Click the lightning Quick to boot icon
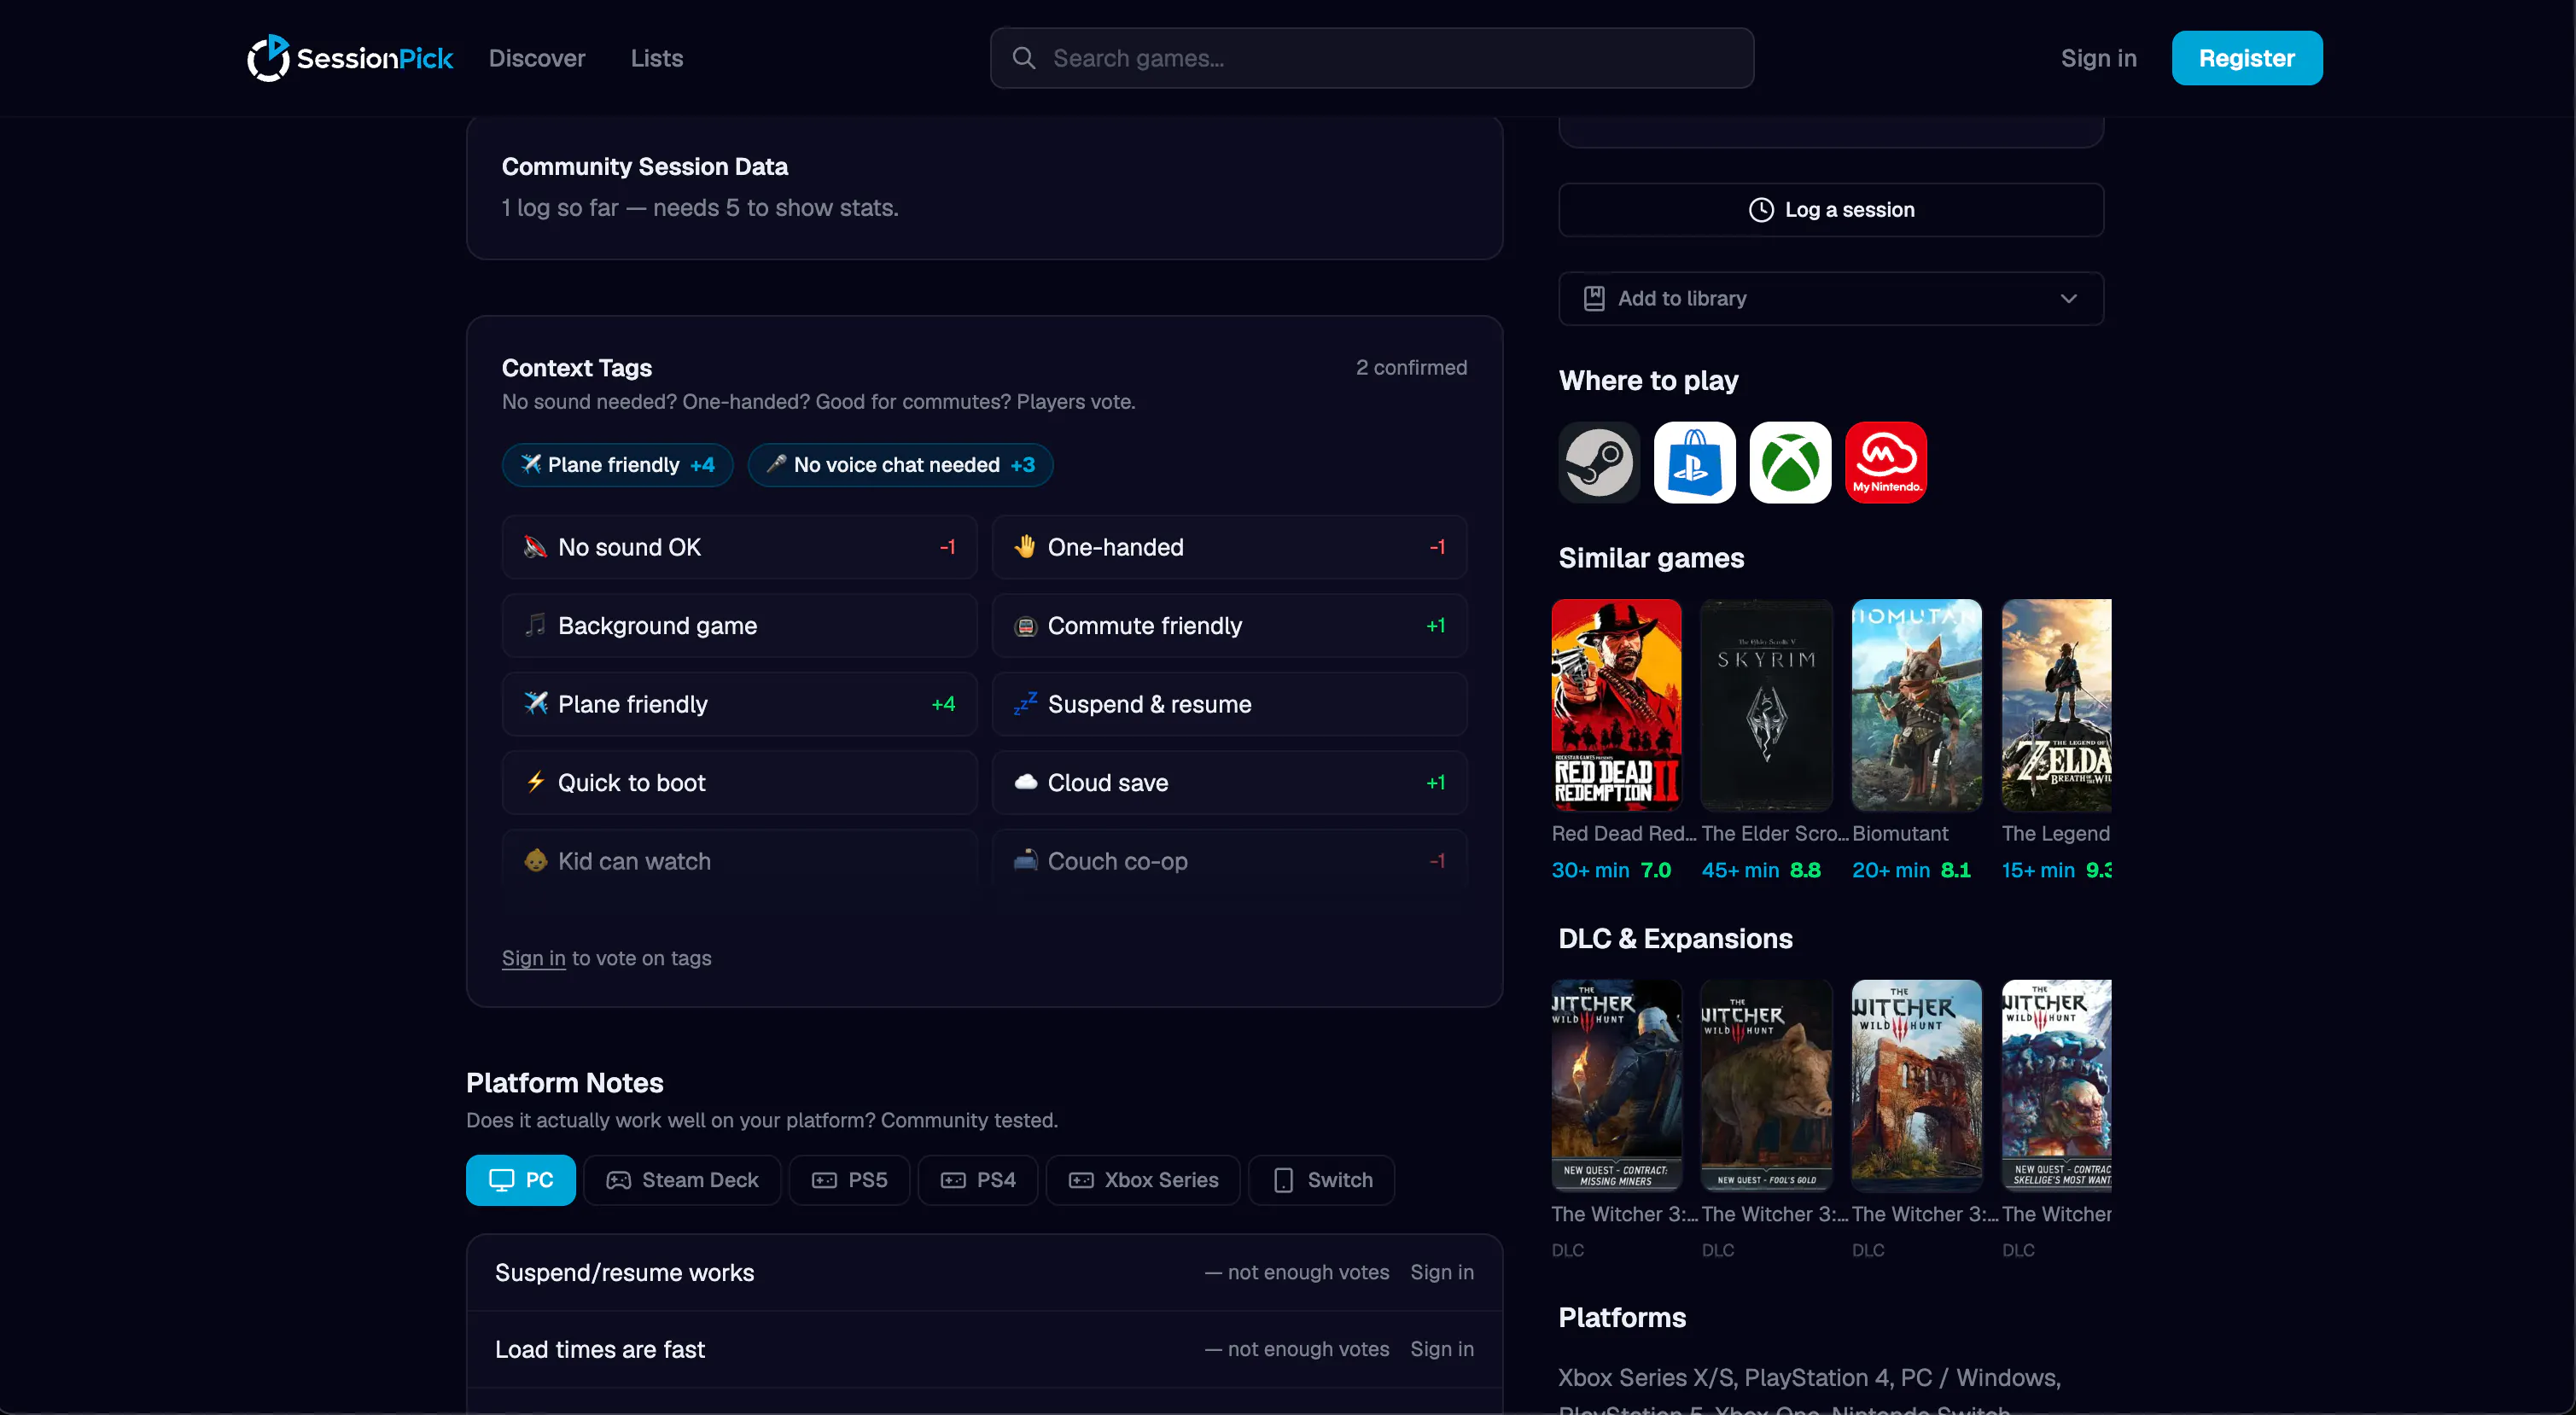Image resolution: width=2576 pixels, height=1415 pixels. tap(536, 782)
